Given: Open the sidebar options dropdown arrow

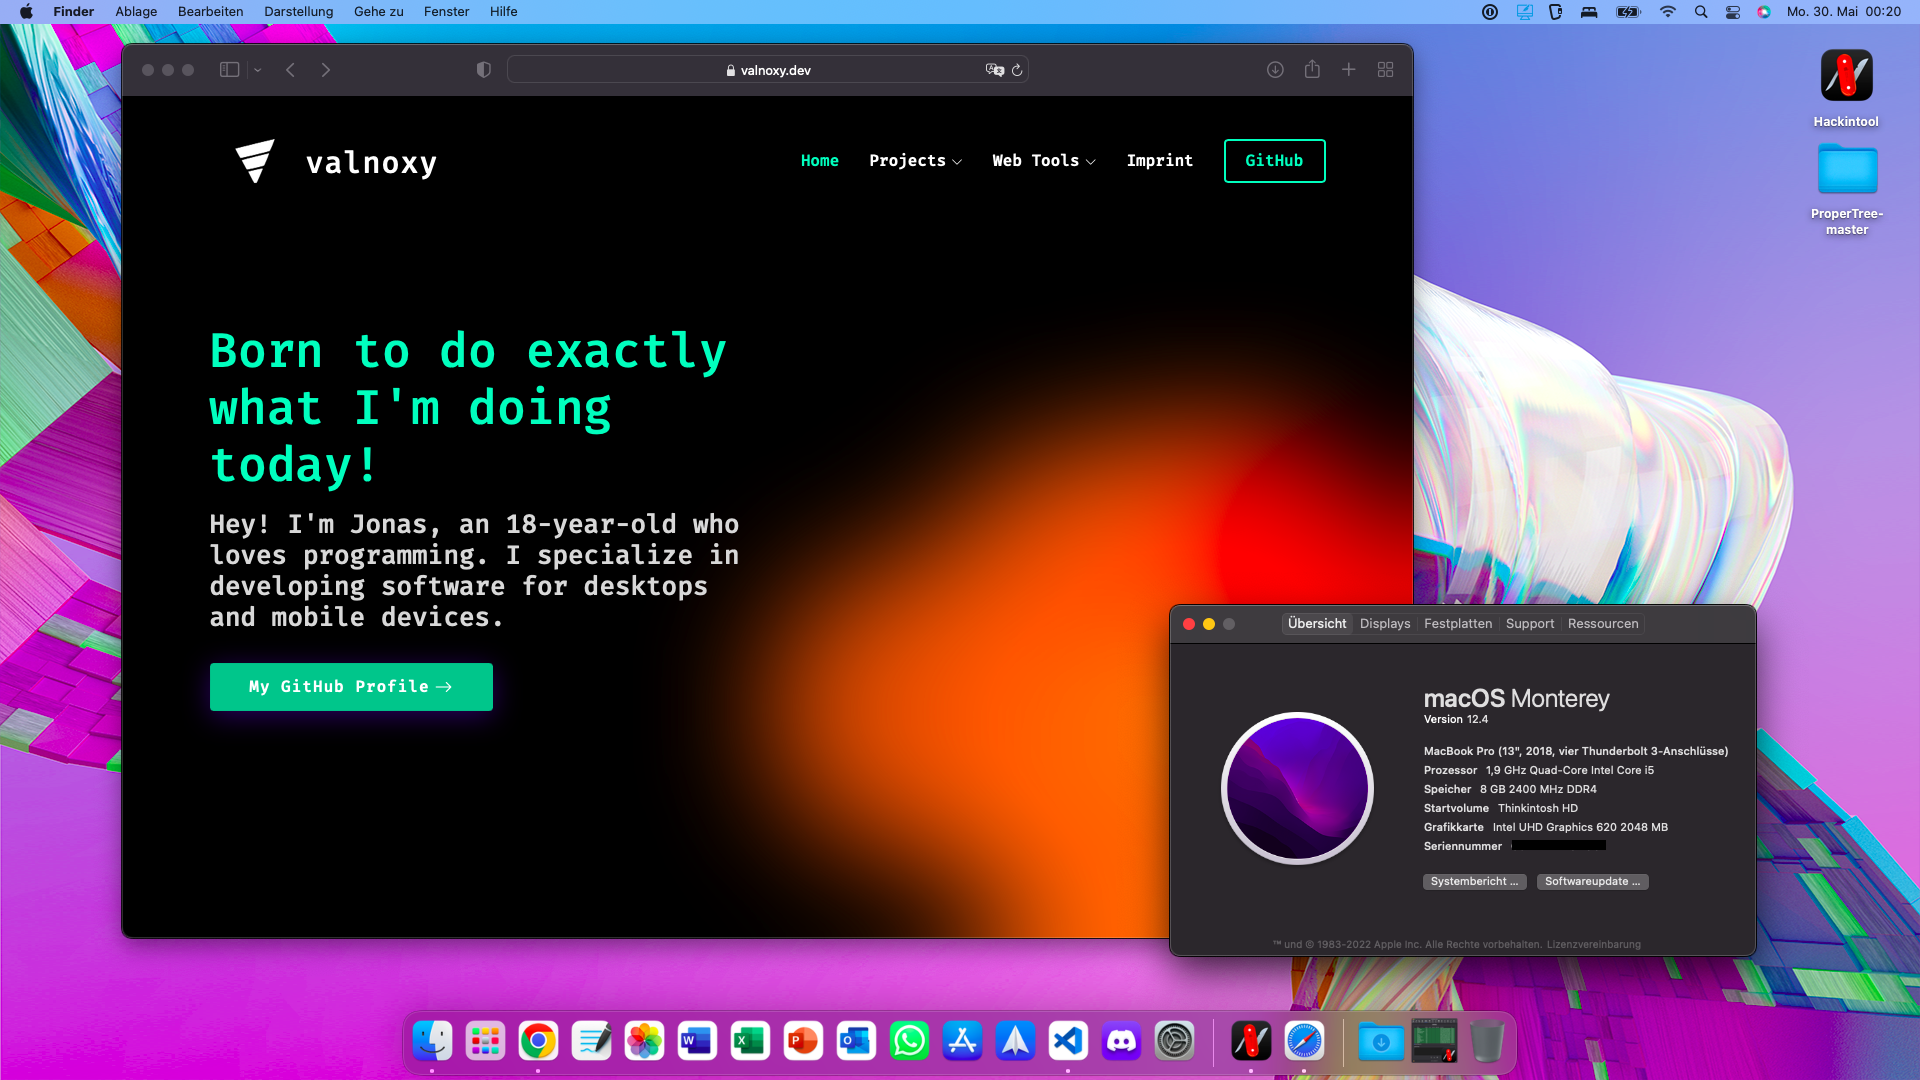Looking at the screenshot, I should coord(258,70).
